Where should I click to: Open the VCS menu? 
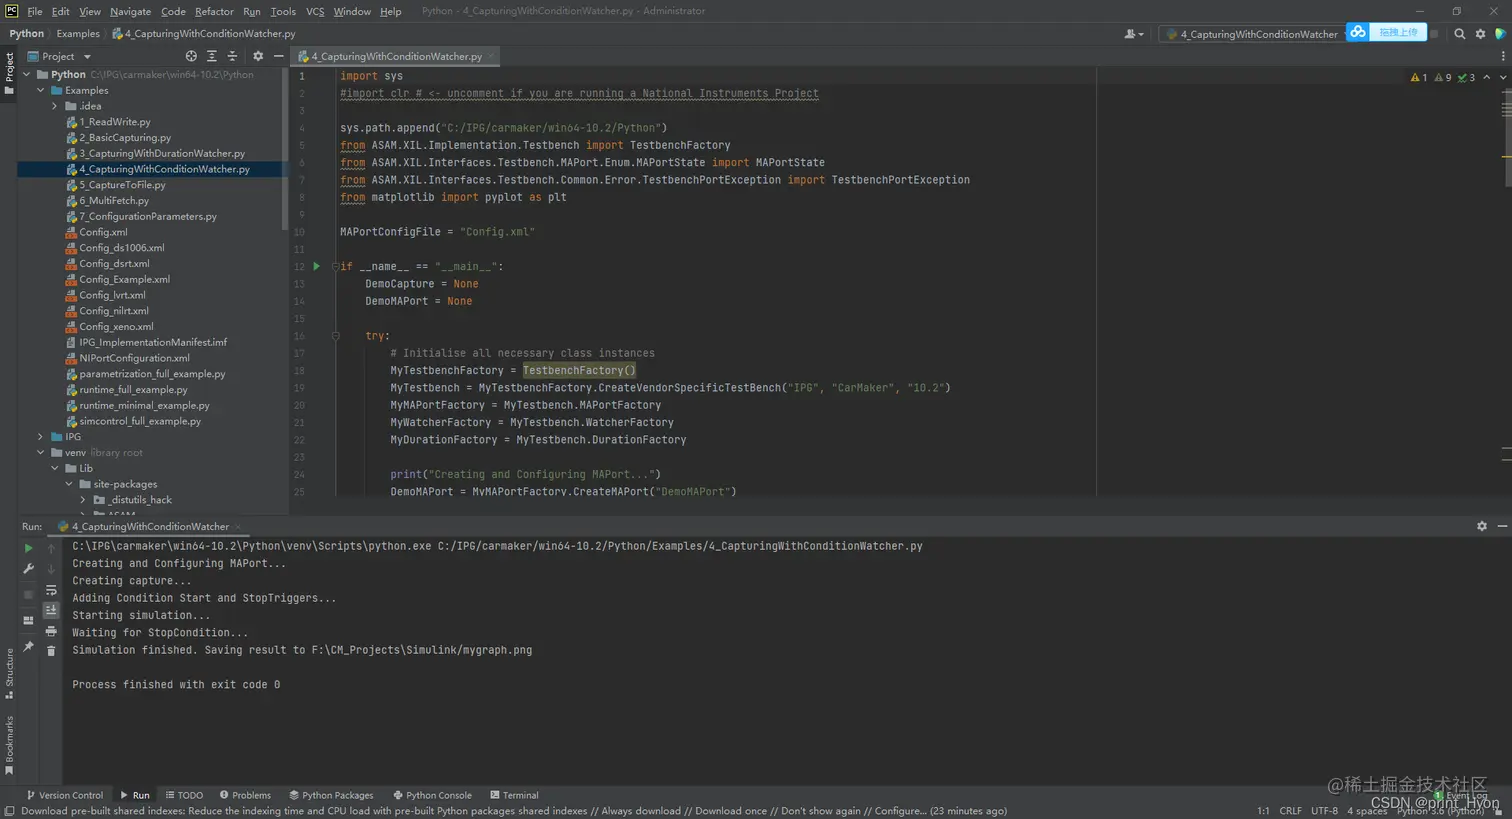point(315,11)
